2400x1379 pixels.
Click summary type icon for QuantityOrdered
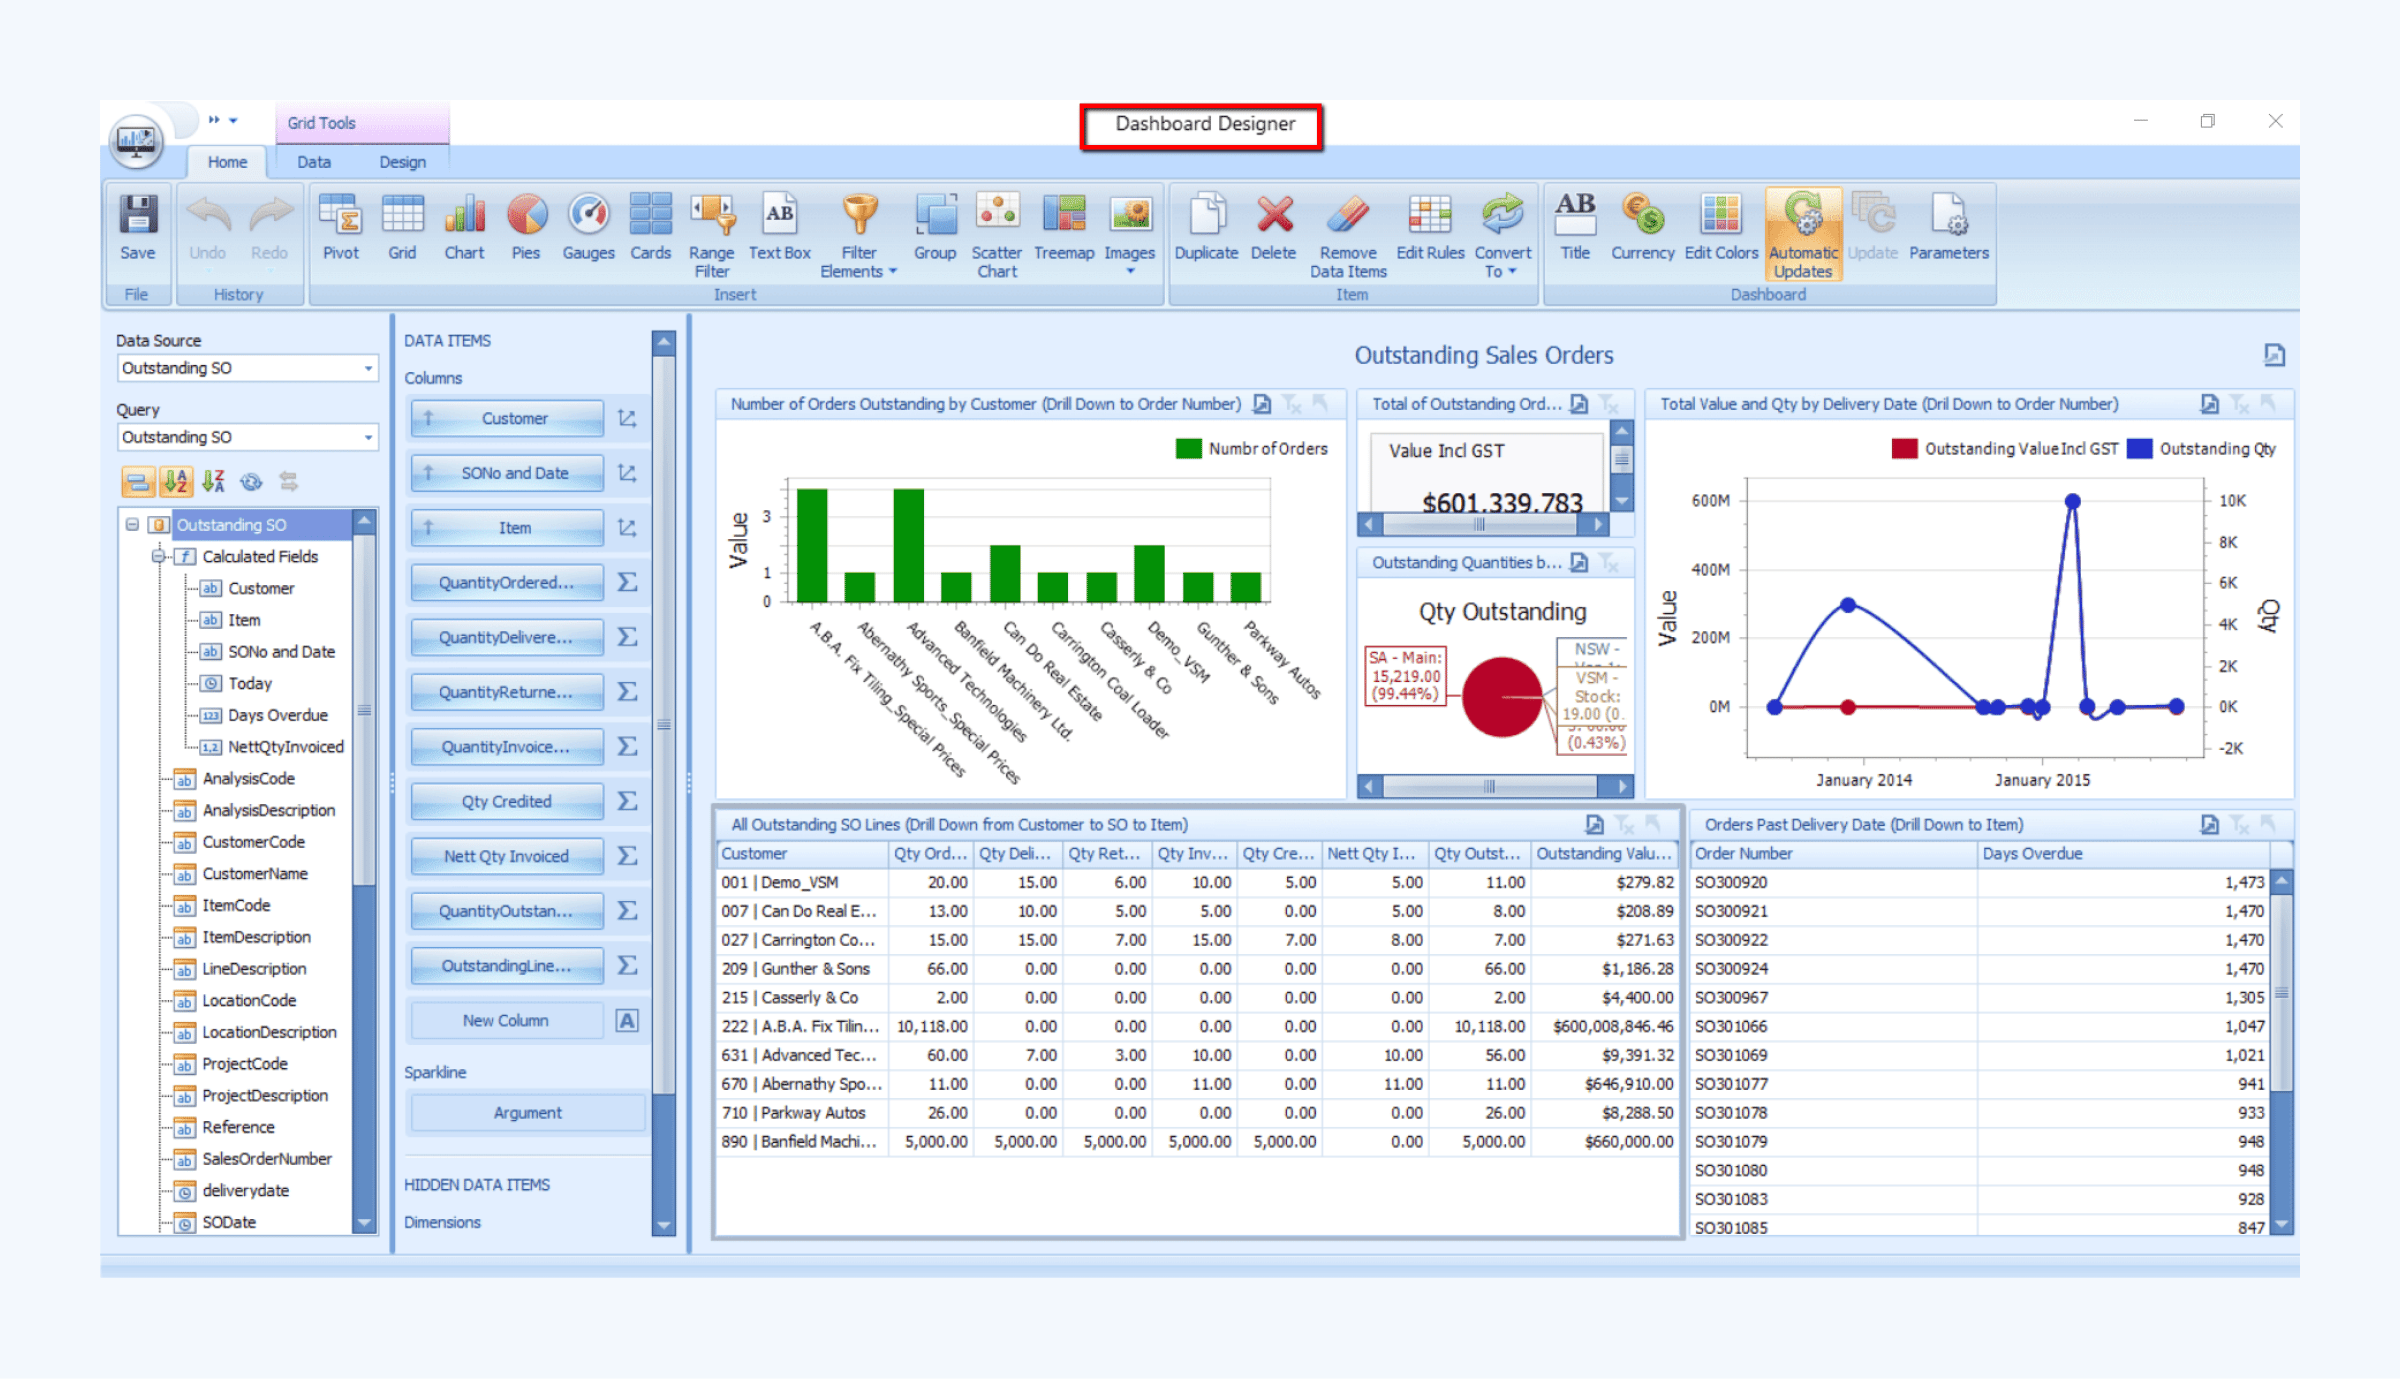pyautogui.click(x=627, y=582)
